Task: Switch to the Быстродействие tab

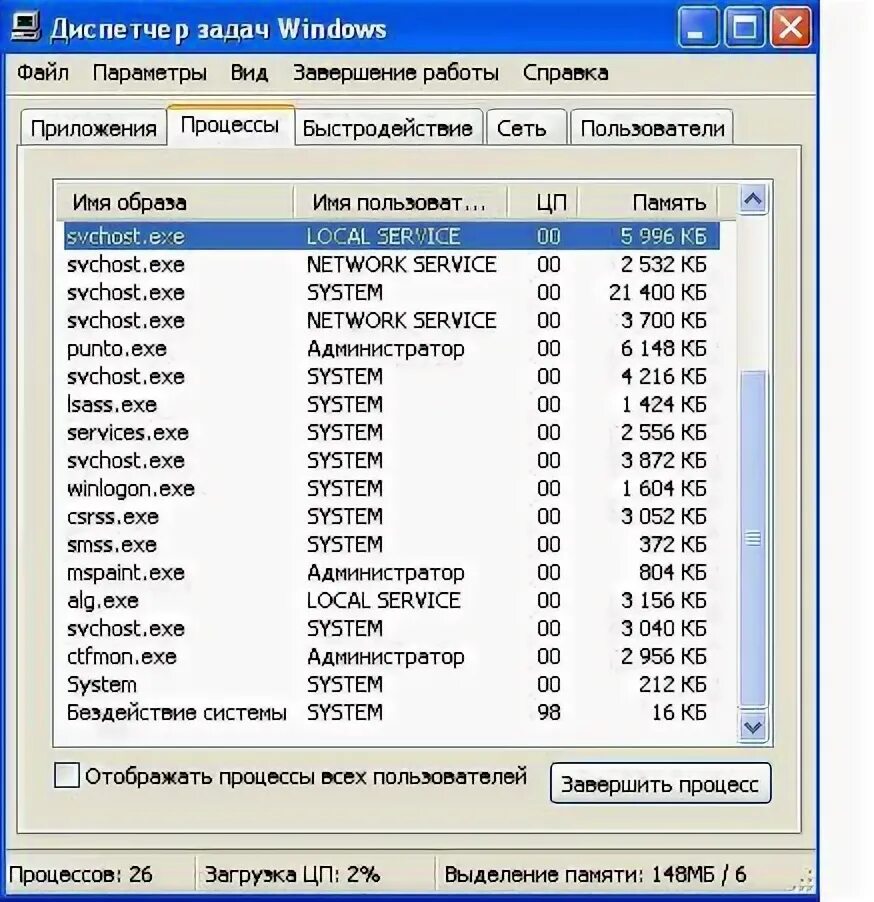Action: coord(388,128)
